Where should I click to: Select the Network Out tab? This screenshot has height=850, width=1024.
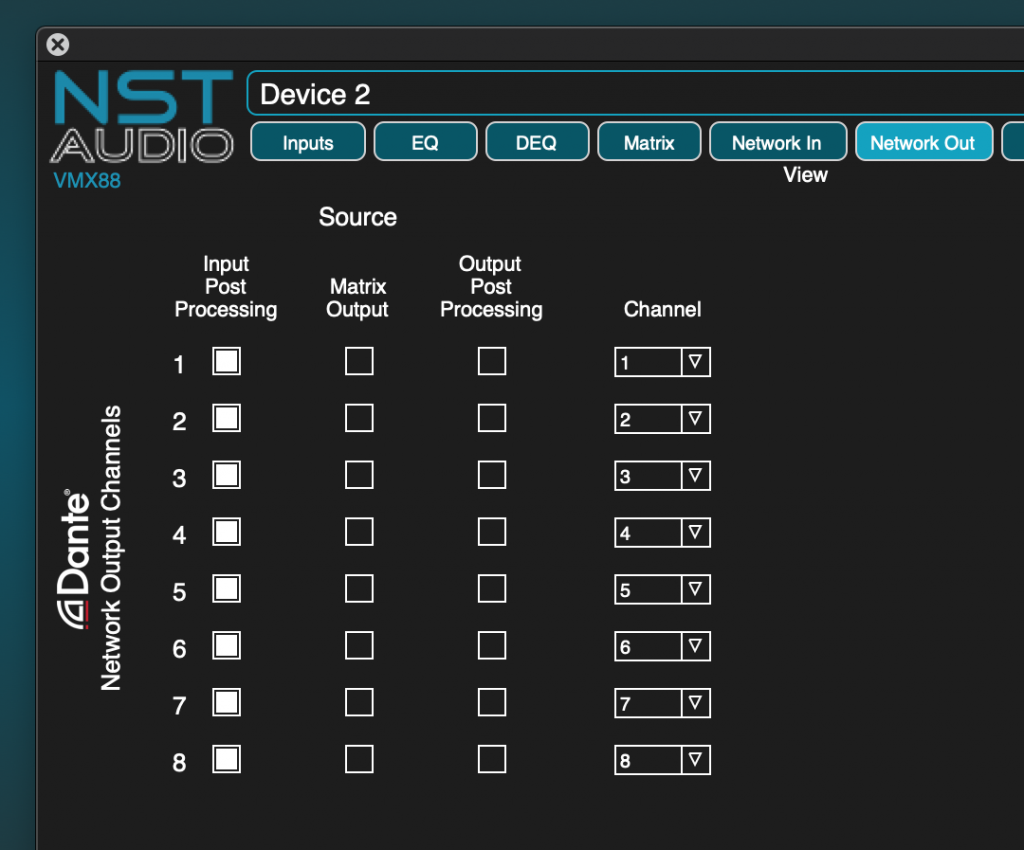(923, 141)
